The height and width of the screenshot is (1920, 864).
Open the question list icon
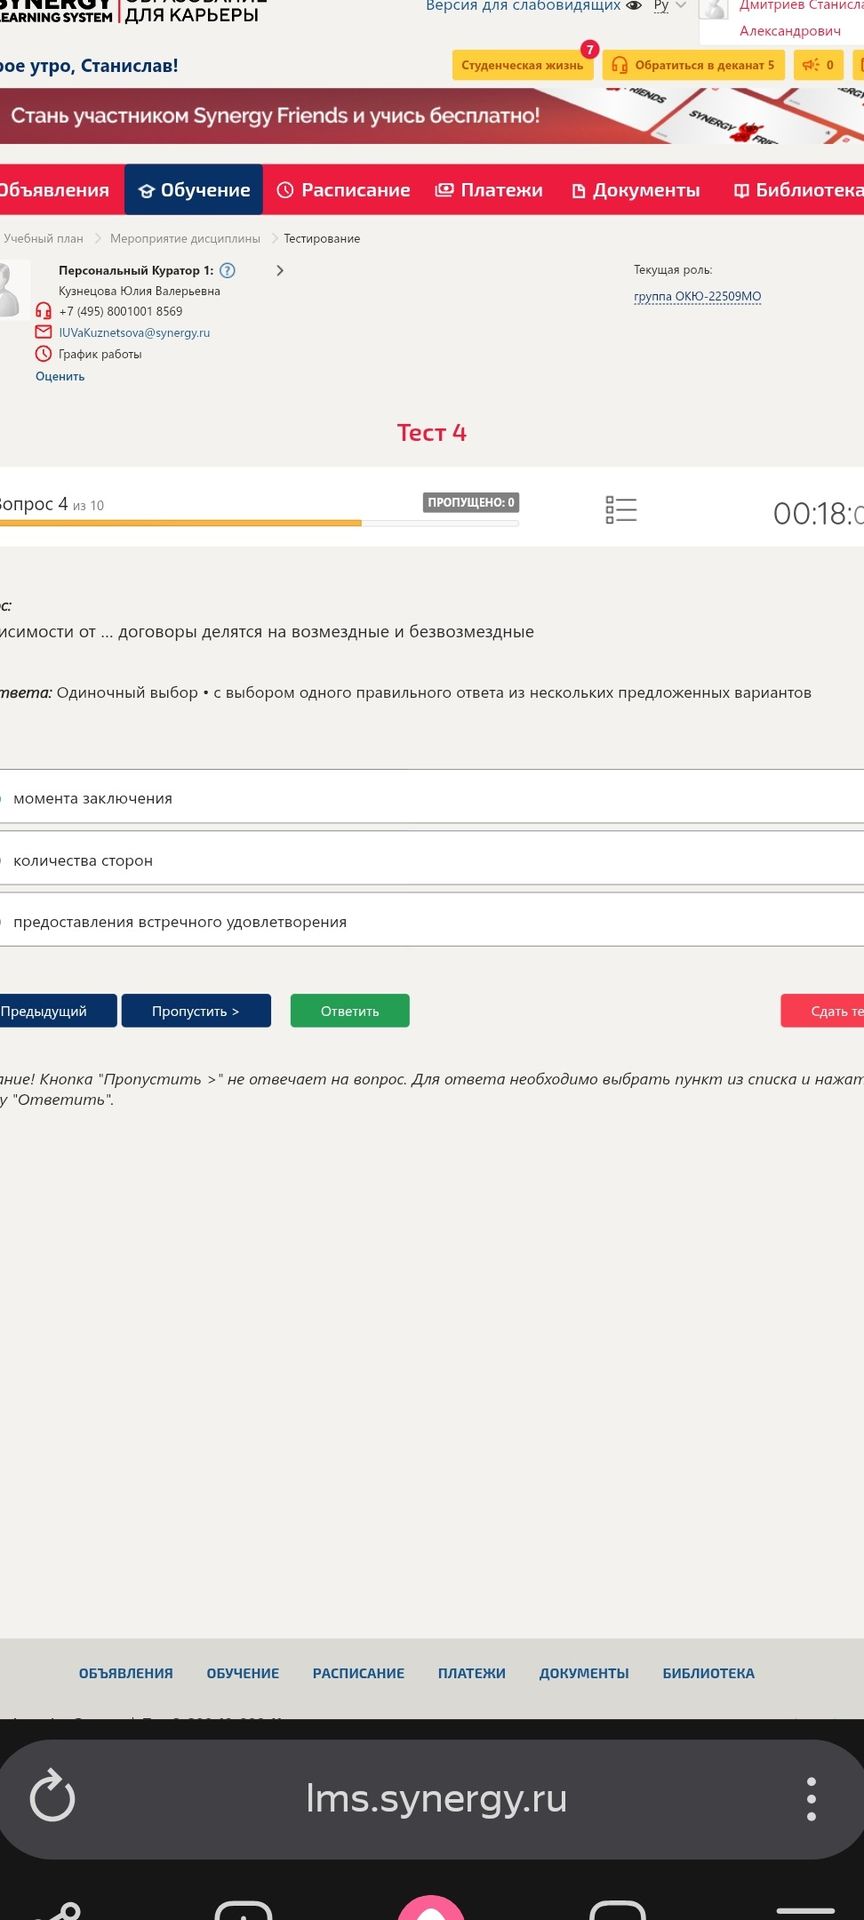[x=621, y=510]
